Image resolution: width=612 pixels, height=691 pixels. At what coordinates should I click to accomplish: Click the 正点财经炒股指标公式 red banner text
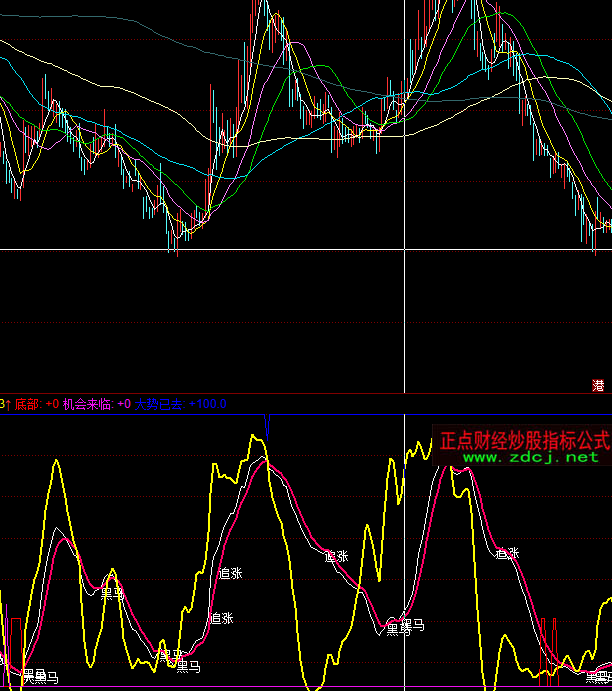[524, 440]
